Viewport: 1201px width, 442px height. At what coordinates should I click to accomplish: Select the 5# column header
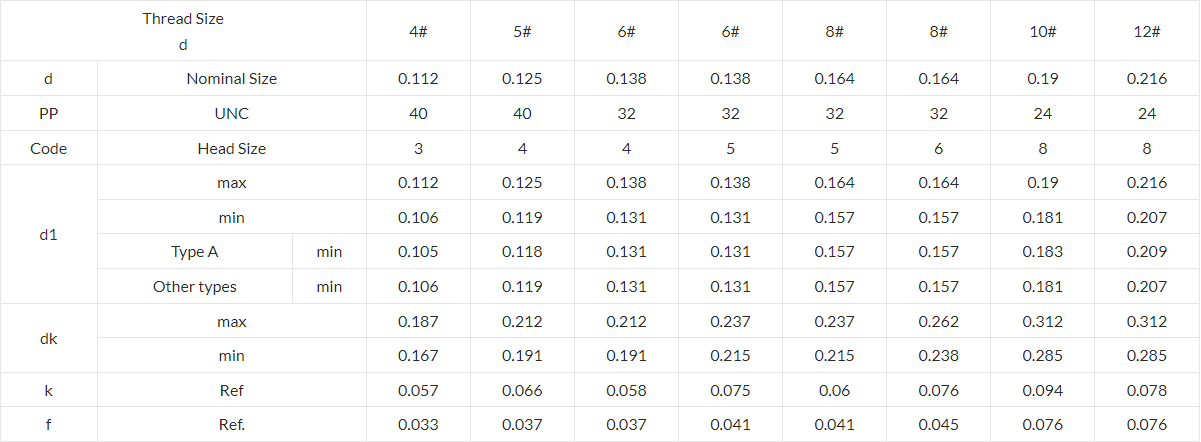[522, 31]
